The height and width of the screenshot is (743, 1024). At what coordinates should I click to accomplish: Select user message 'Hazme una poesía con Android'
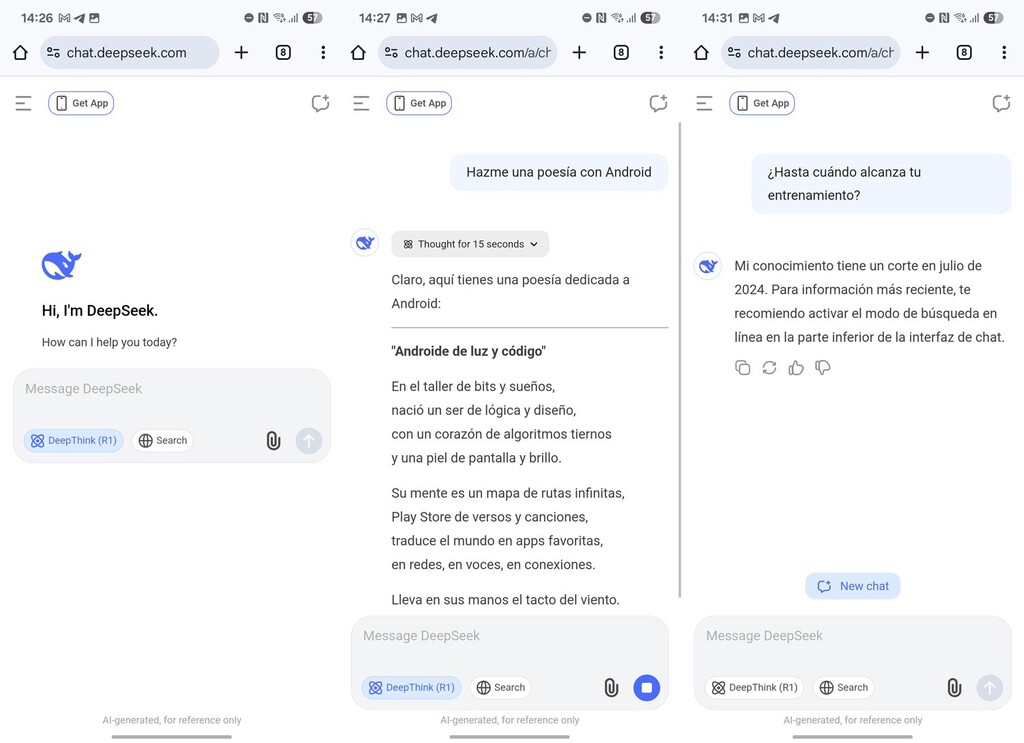point(559,172)
